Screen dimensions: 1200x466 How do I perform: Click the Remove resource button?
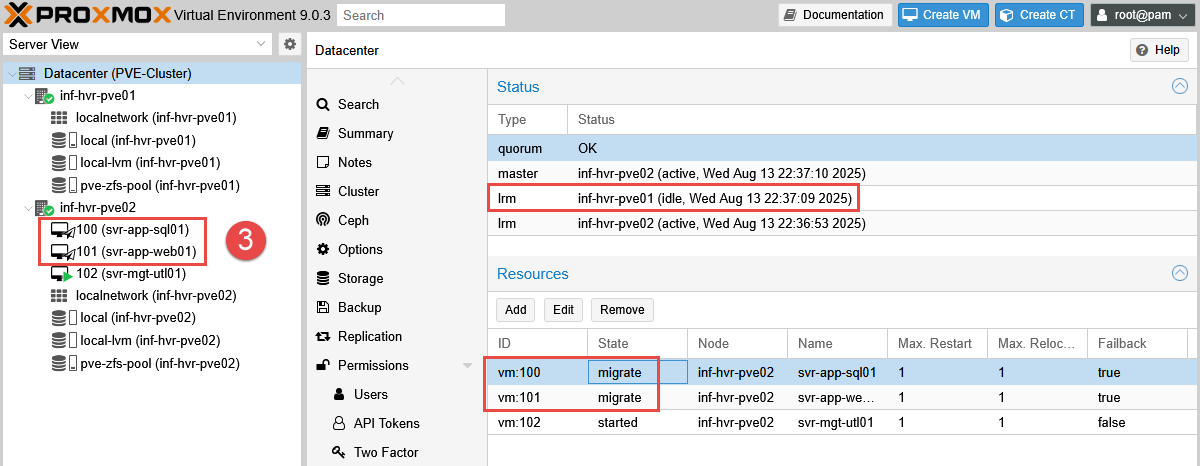click(x=622, y=310)
